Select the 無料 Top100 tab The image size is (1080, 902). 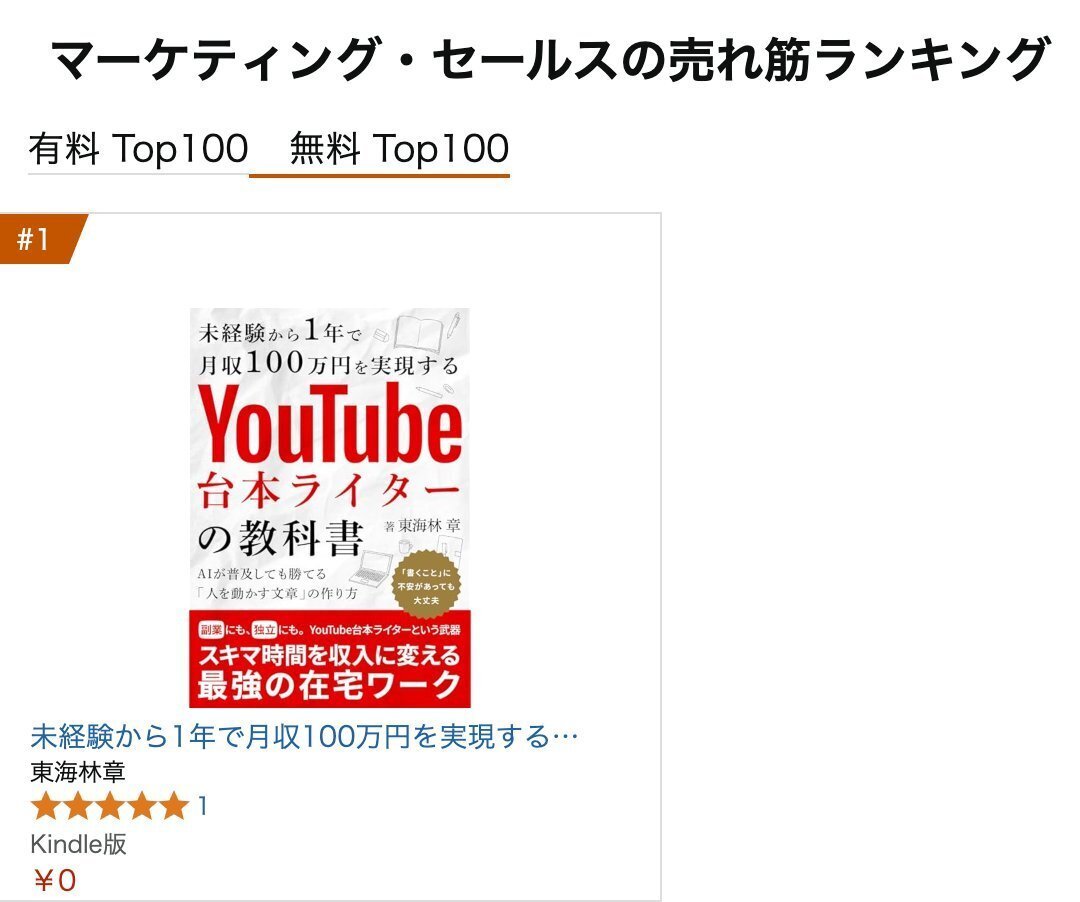[x=399, y=149]
